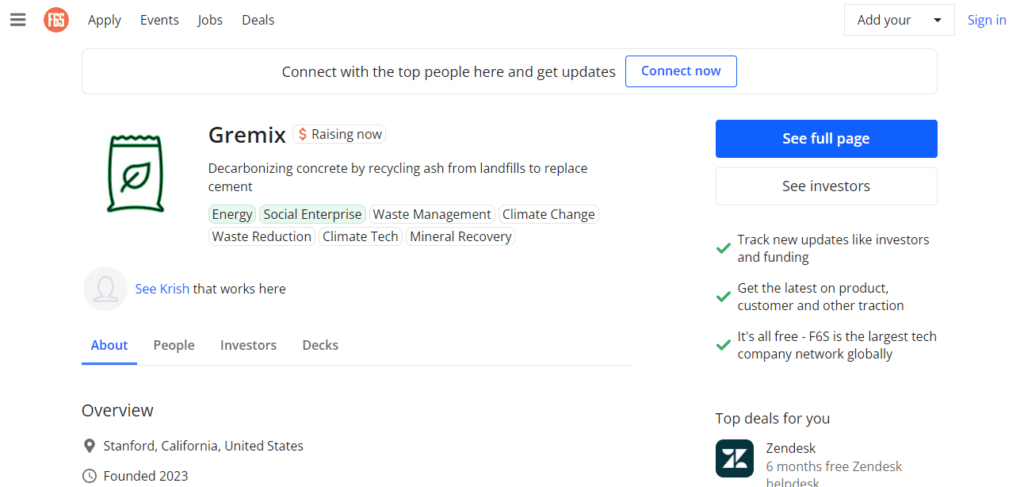Click the See investors button
The image size is (1024, 487).
(x=826, y=186)
